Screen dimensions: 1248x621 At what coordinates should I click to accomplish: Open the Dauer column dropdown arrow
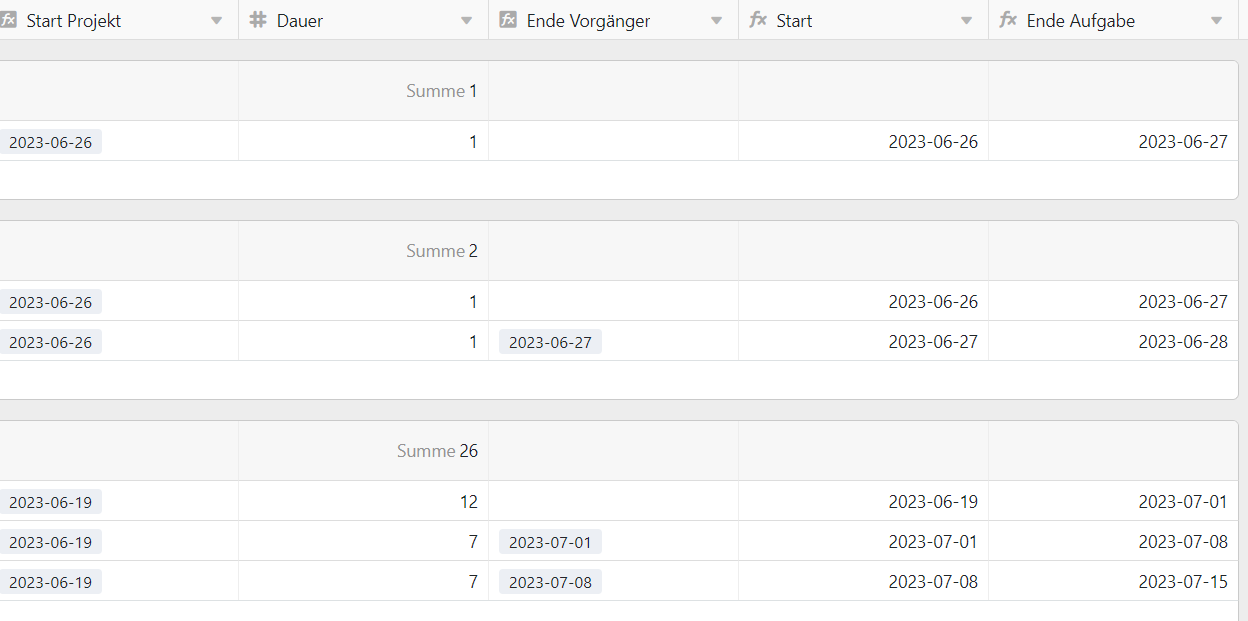tap(467, 21)
